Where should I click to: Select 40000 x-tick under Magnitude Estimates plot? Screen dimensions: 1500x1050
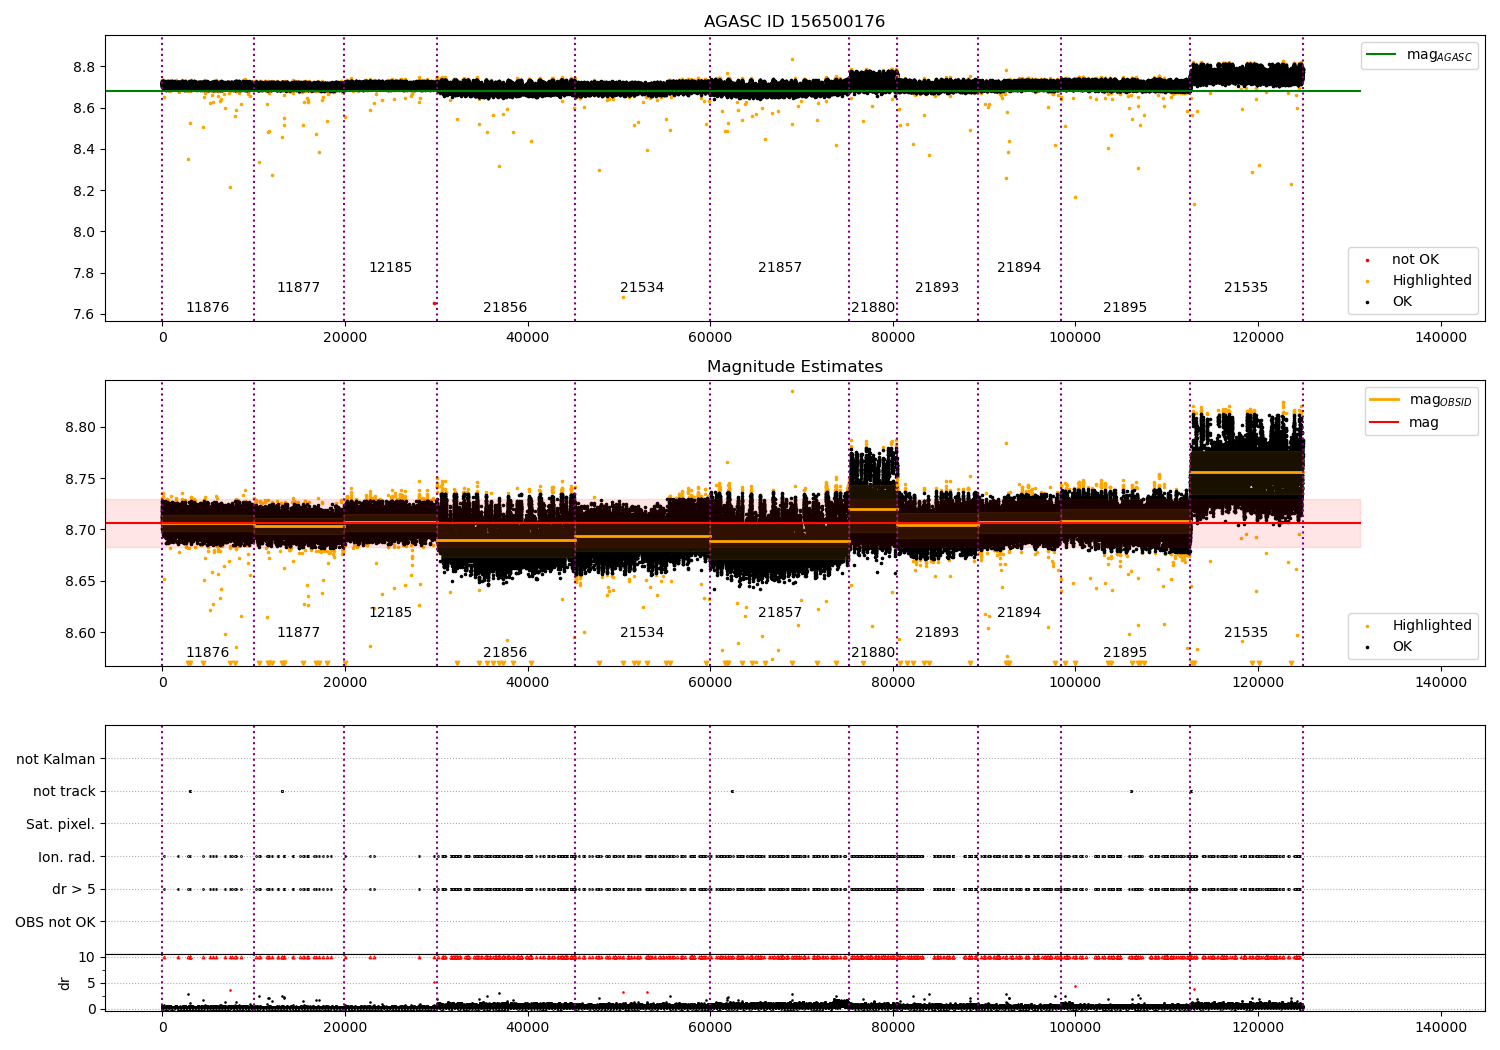coord(527,683)
